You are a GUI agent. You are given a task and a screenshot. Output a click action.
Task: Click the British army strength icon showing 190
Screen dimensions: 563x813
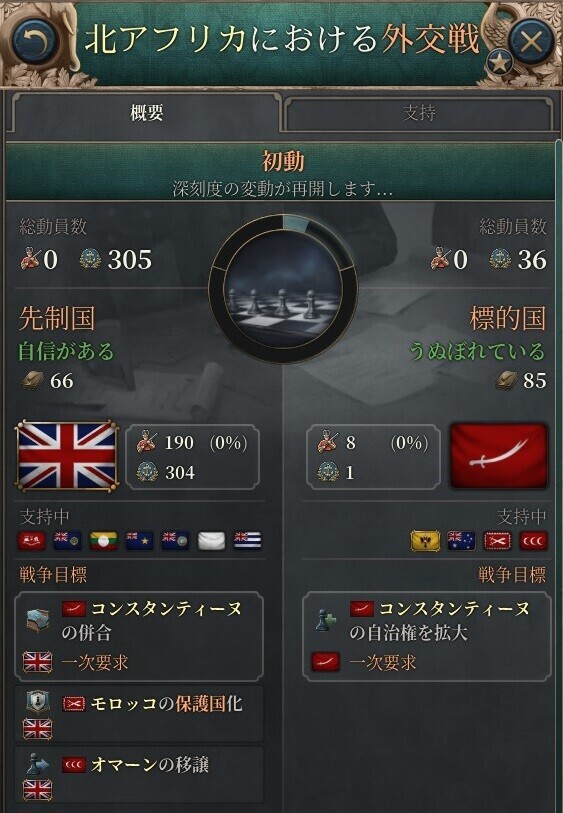(x=147, y=443)
